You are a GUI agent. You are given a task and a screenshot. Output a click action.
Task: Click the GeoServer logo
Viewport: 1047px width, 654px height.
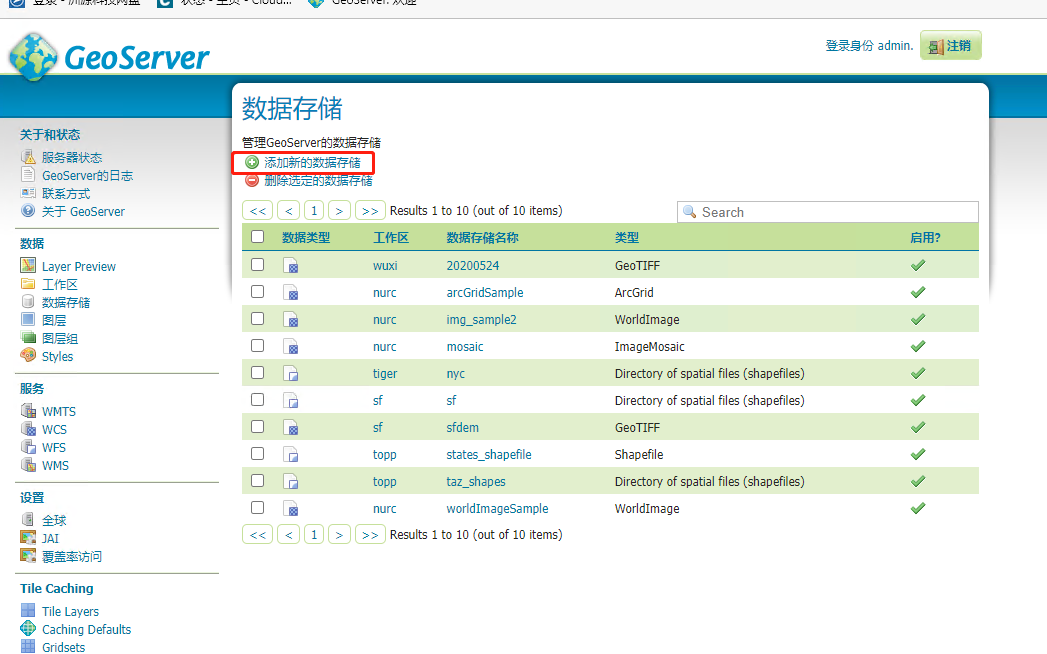109,57
